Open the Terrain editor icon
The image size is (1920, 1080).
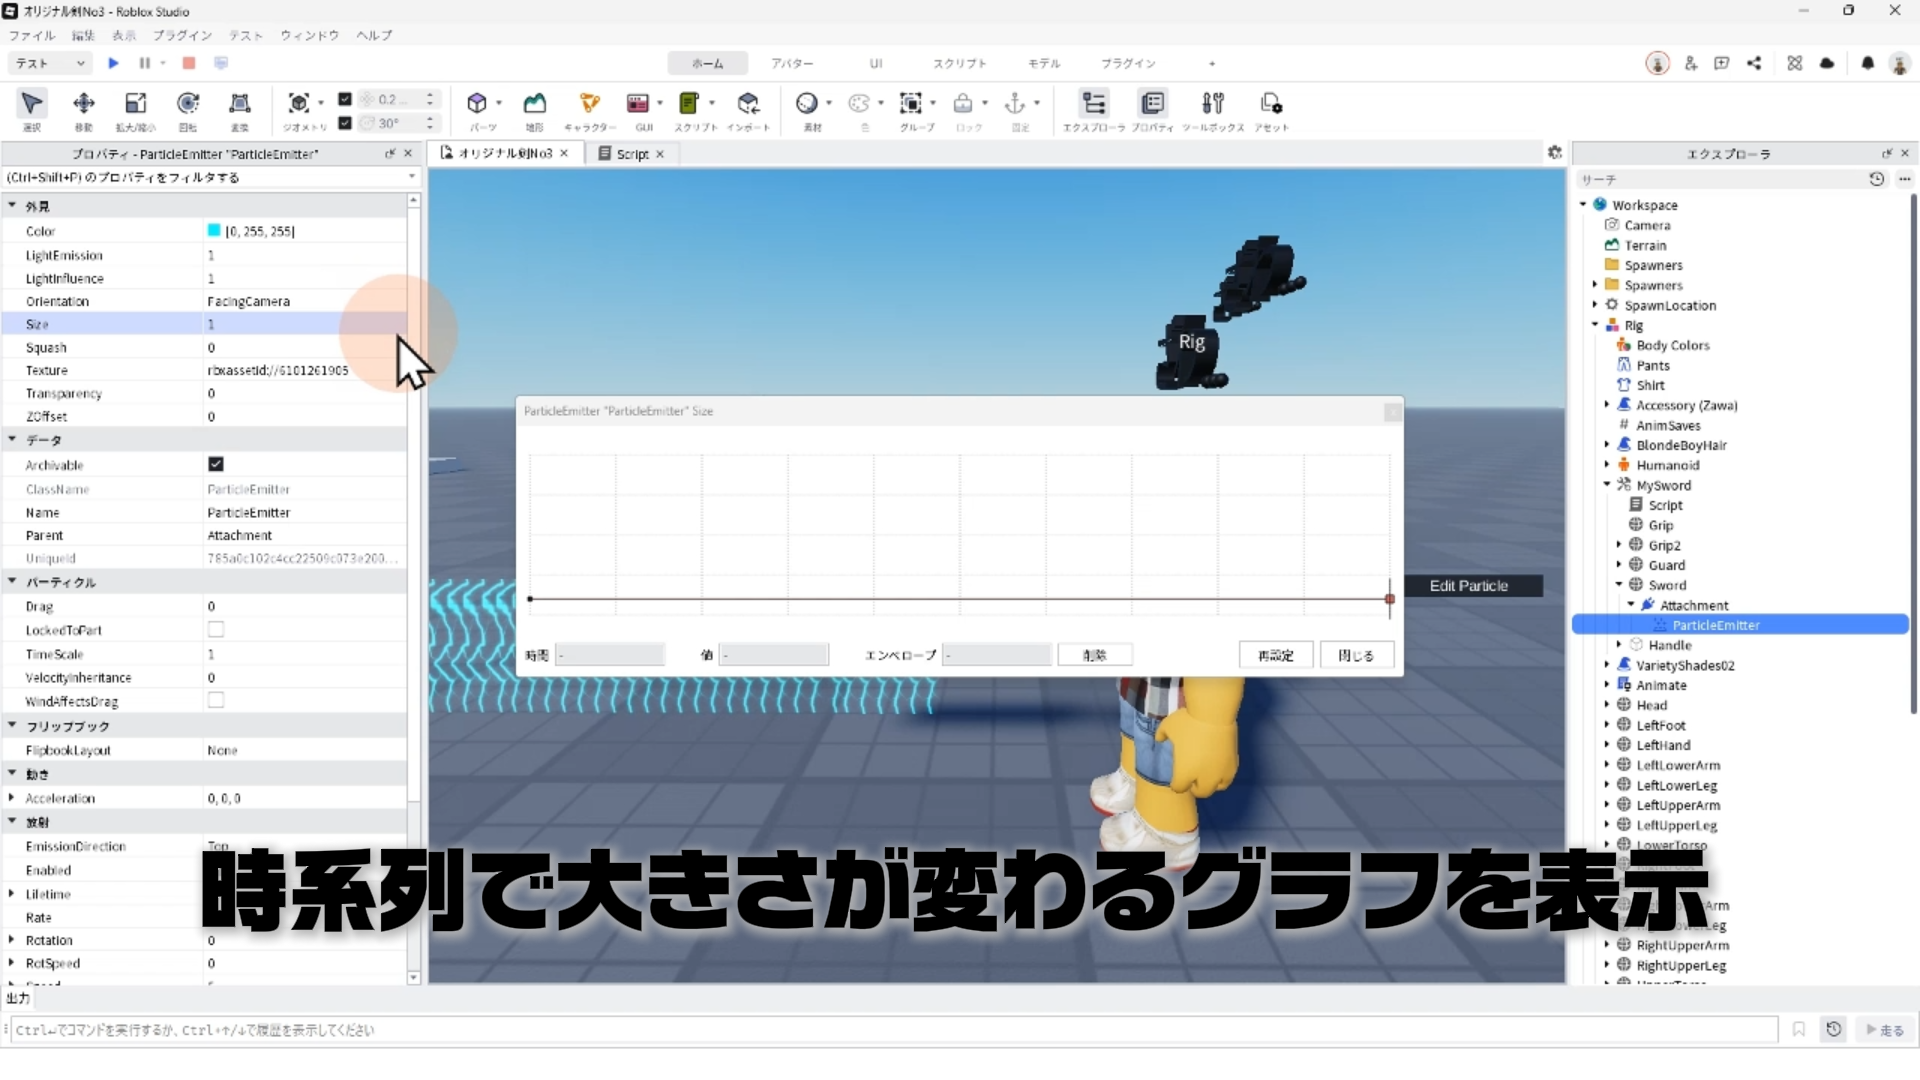pyautogui.click(x=535, y=104)
